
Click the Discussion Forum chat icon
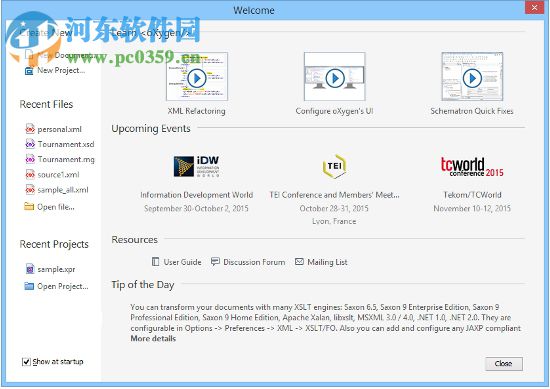tap(215, 262)
